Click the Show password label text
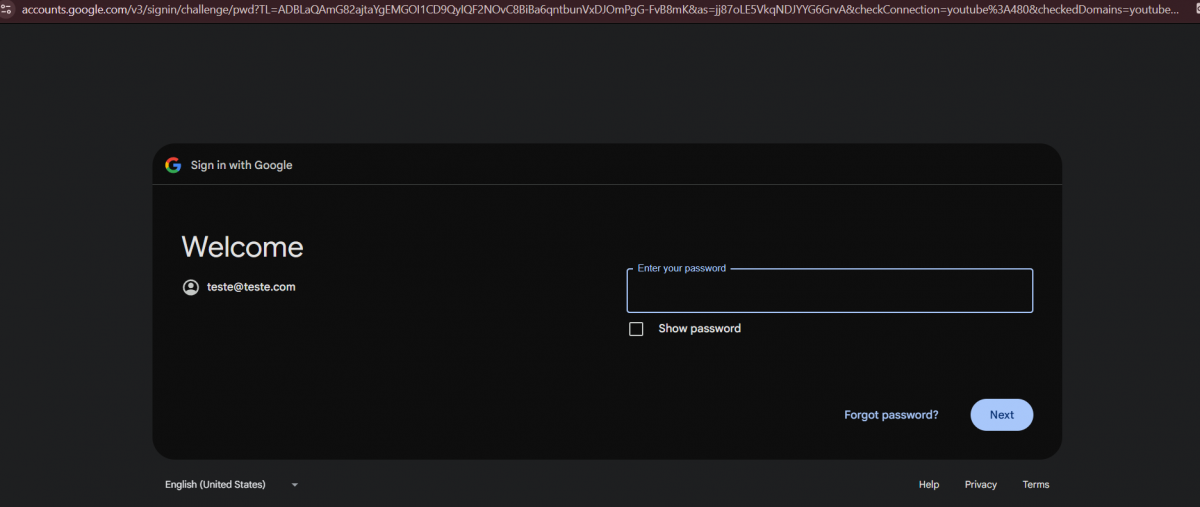Screen dimensions: 1200x507 [699, 329]
